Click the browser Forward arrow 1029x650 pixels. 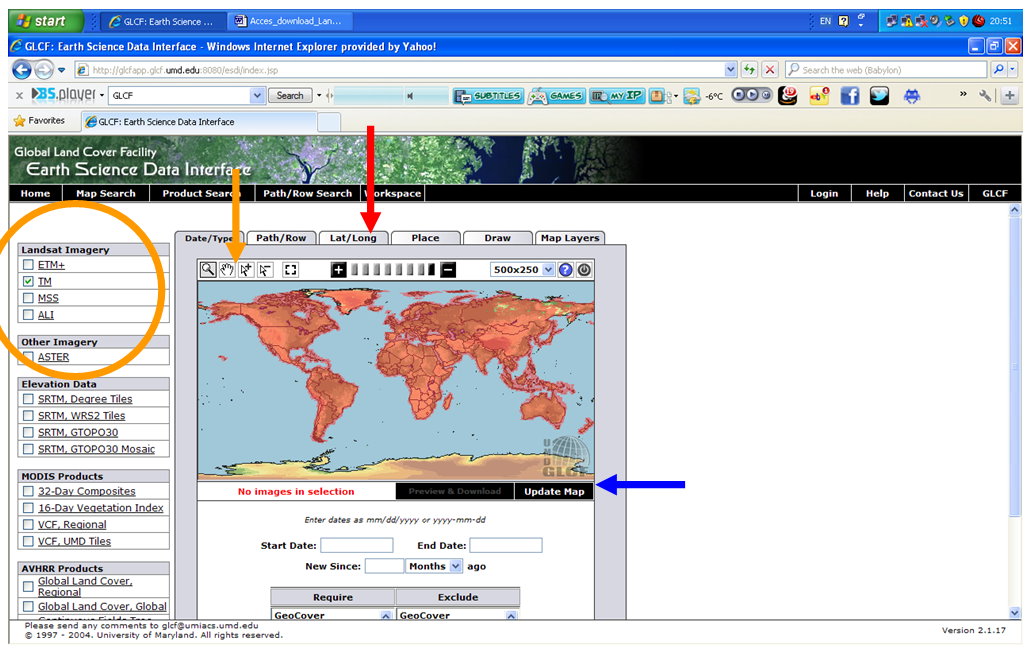[44, 70]
